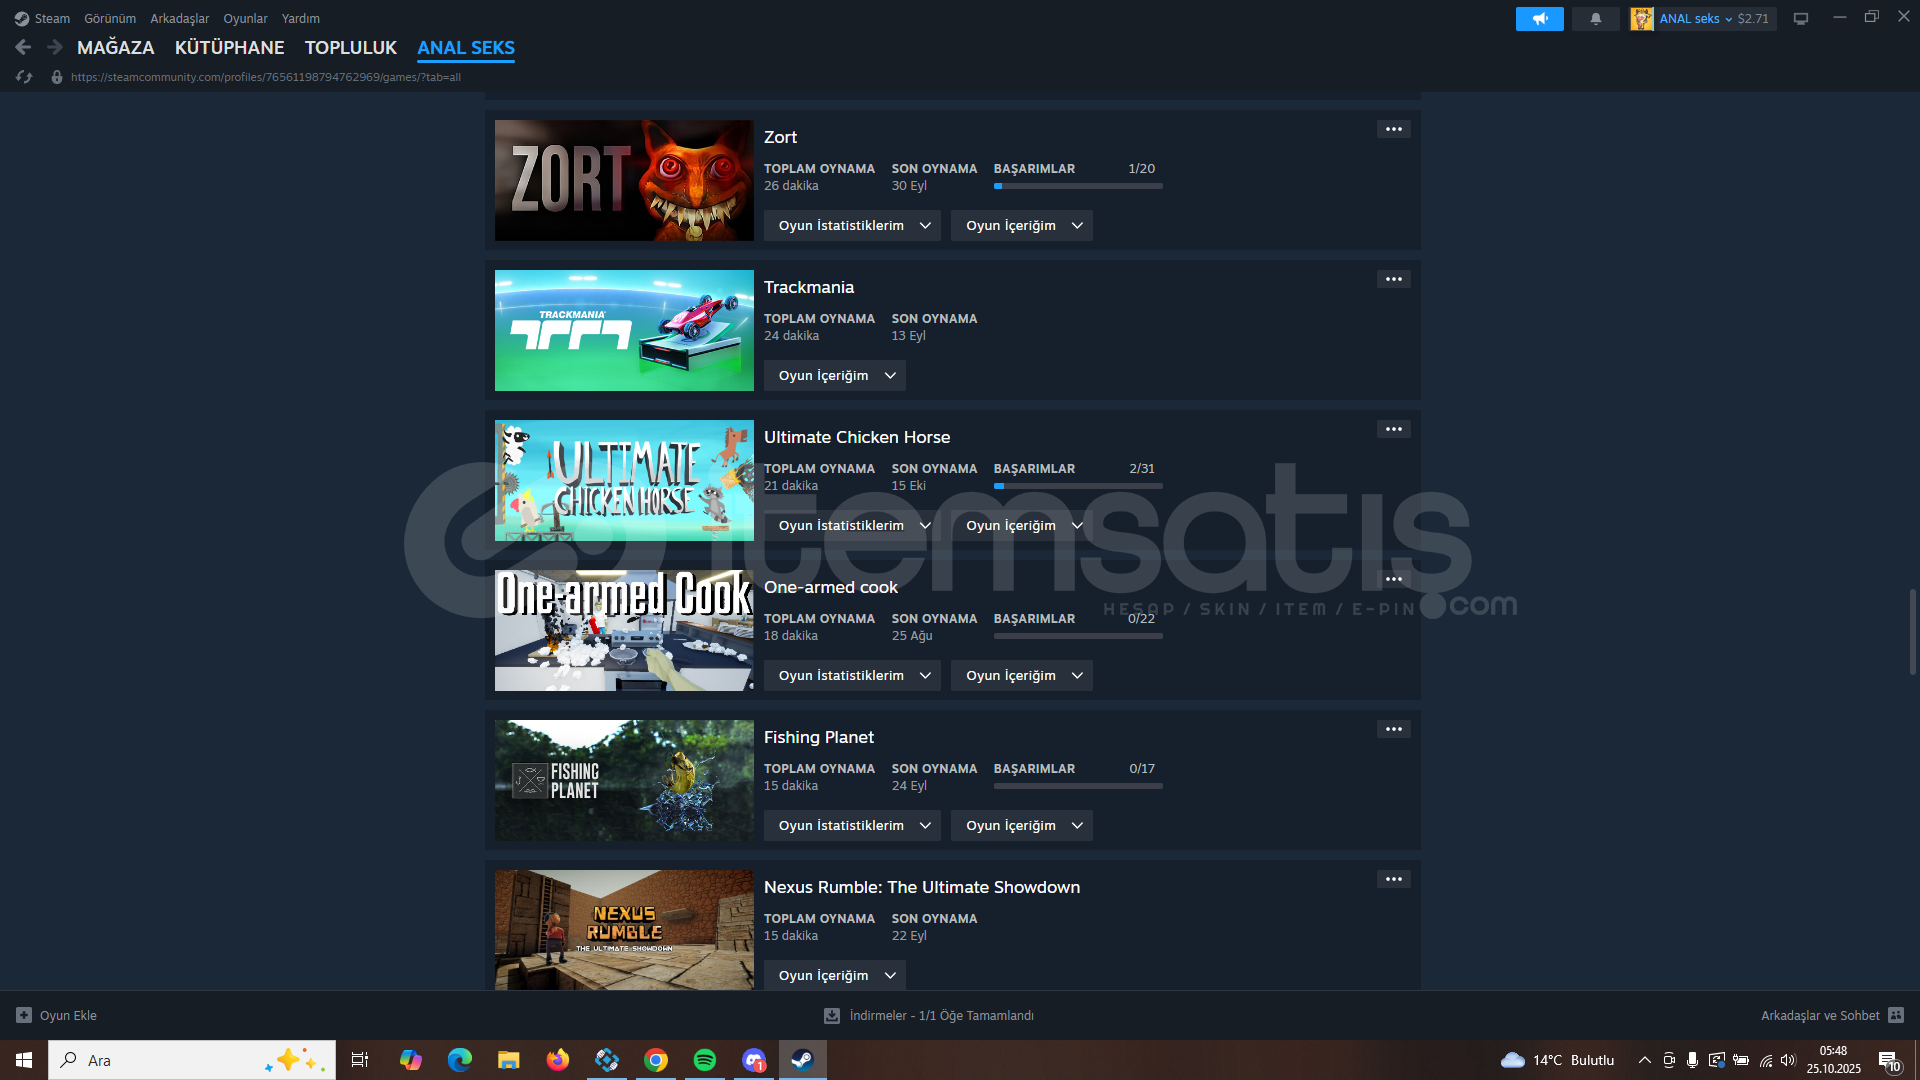Click the announcements megaphone icon

(1539, 19)
